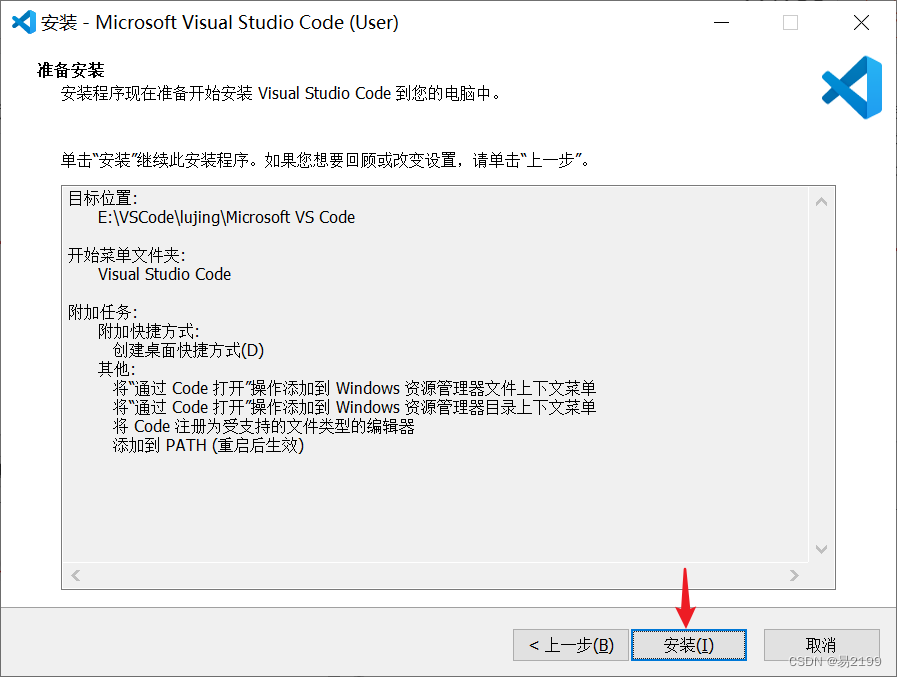
Task: Click the VS Code icon in title bar
Action: pos(24,22)
